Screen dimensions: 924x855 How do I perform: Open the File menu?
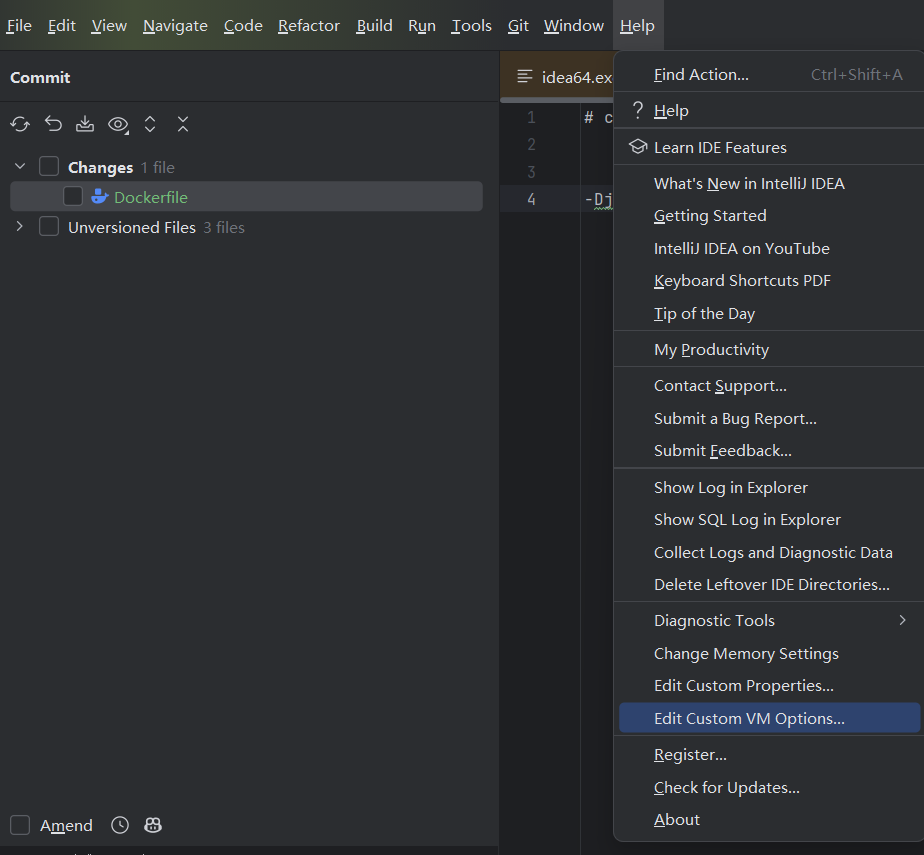19,26
